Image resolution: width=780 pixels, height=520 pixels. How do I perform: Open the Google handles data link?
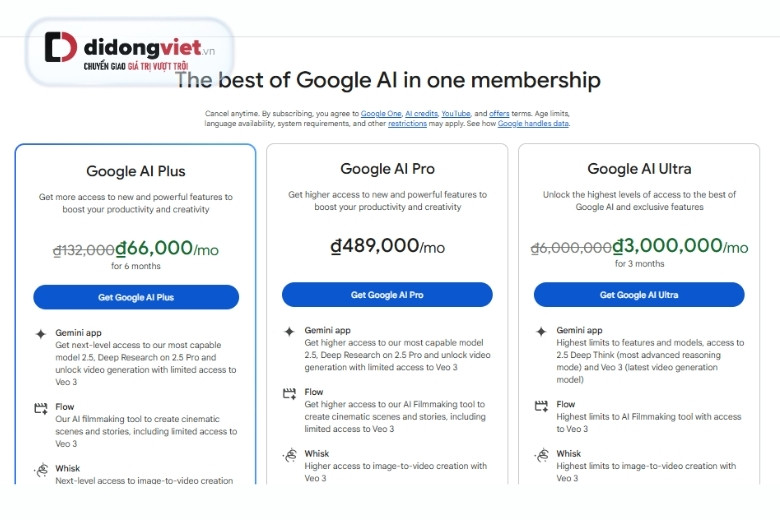(x=533, y=124)
